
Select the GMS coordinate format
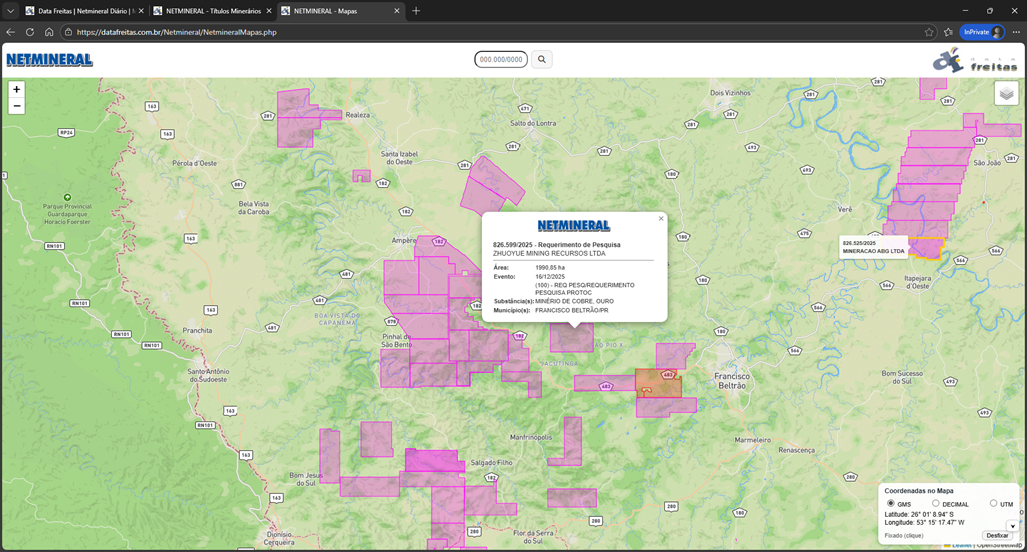[891, 503]
